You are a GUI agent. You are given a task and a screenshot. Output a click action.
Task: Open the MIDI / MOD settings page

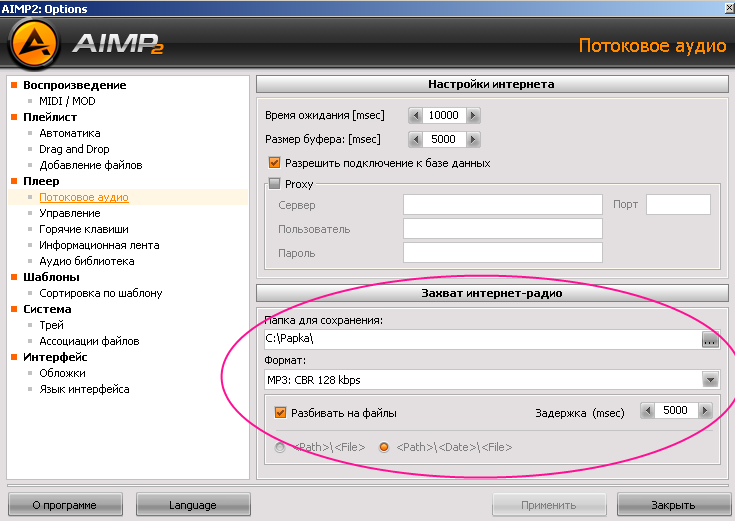pyautogui.click(x=67, y=101)
